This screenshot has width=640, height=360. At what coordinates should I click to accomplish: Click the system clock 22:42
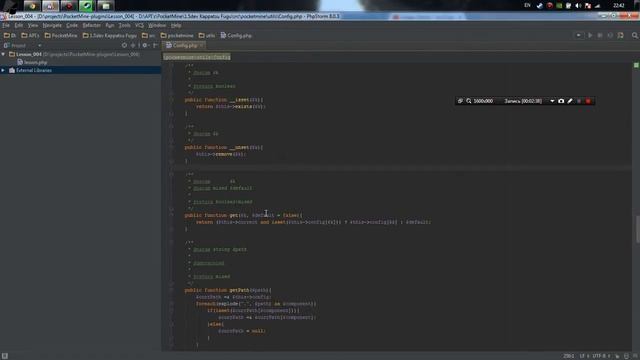[x=618, y=5]
